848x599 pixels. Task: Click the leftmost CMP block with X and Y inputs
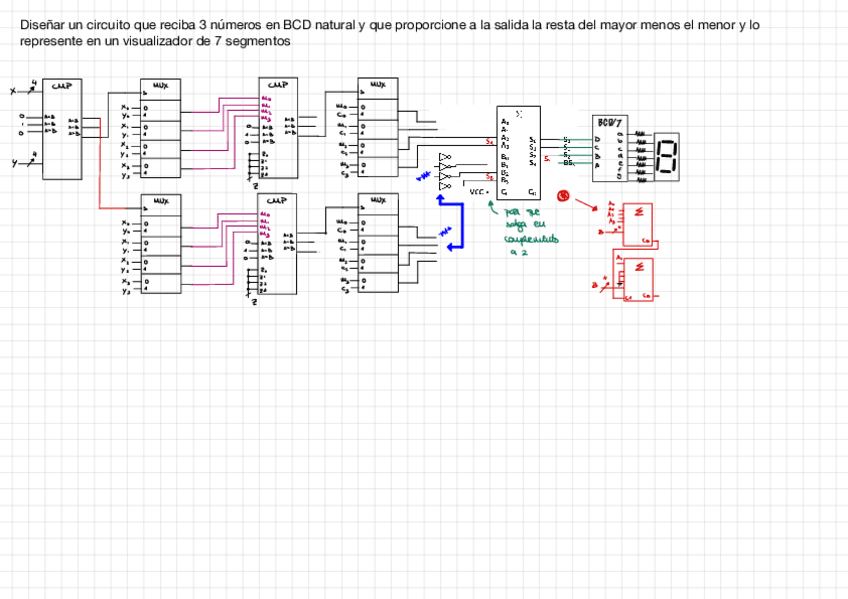point(61,130)
